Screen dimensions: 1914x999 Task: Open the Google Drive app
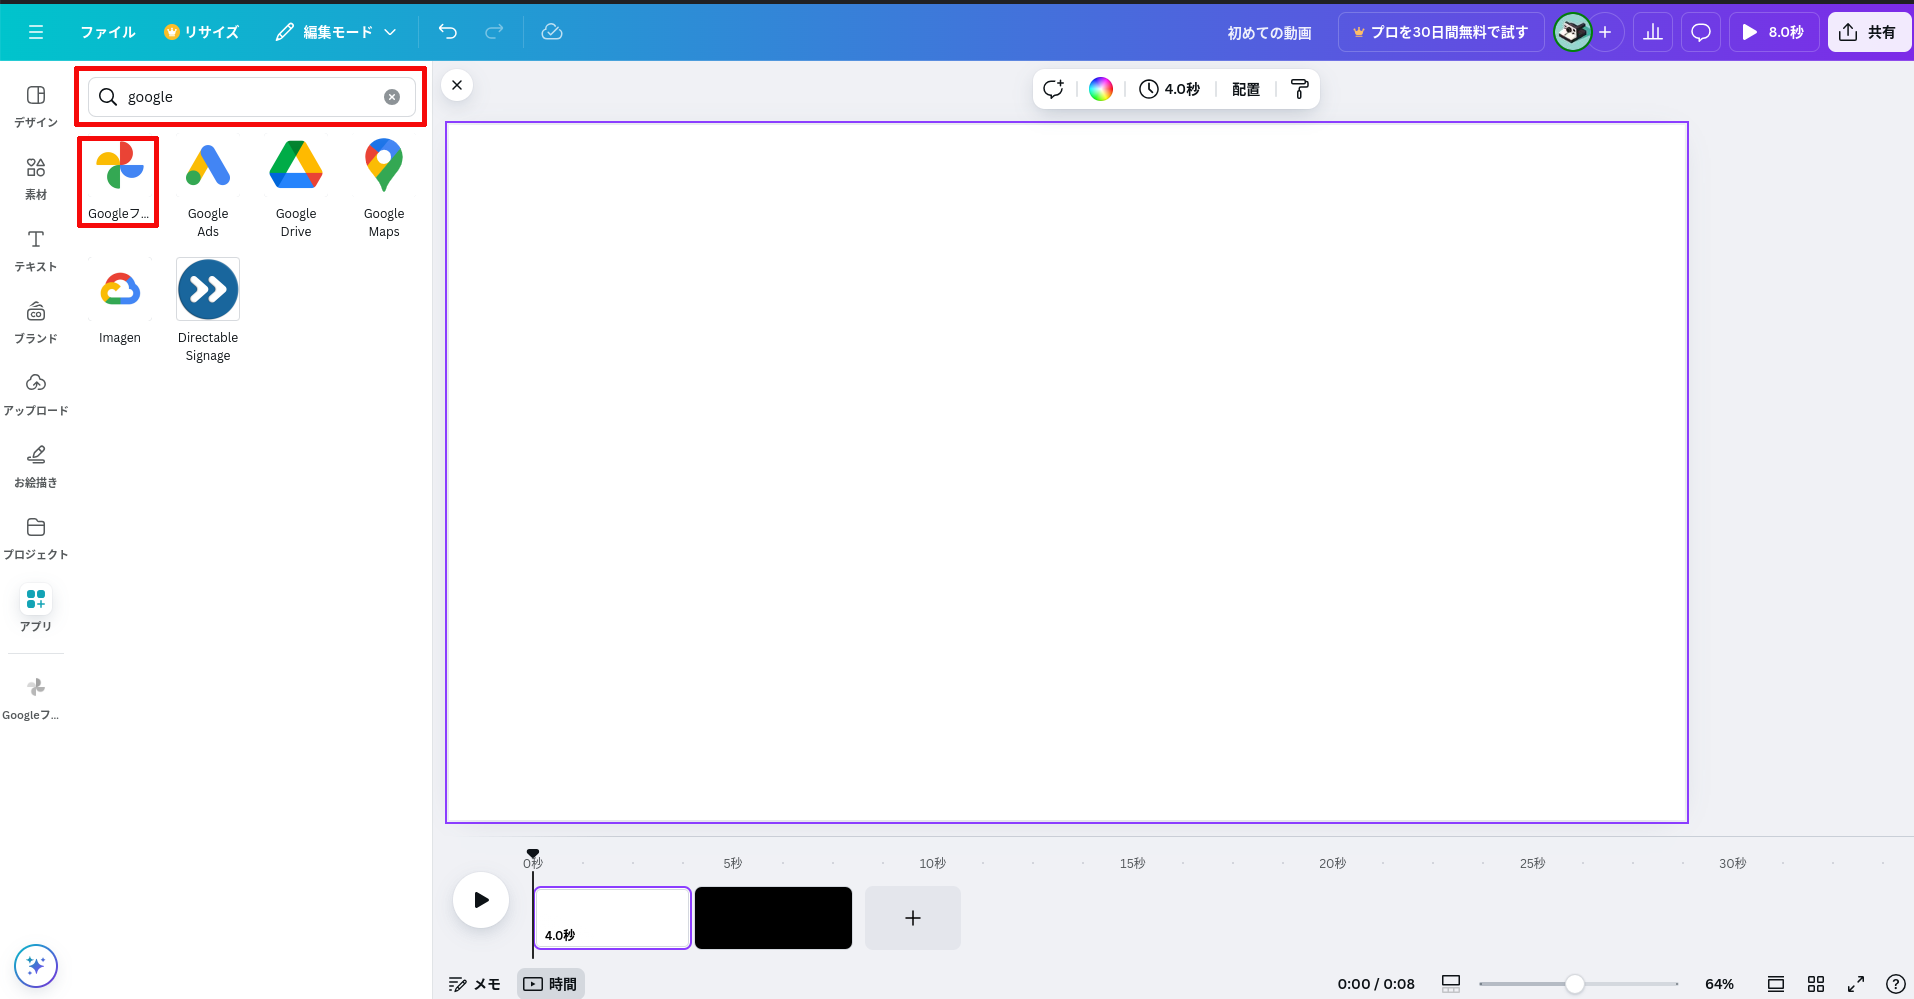[x=296, y=187]
